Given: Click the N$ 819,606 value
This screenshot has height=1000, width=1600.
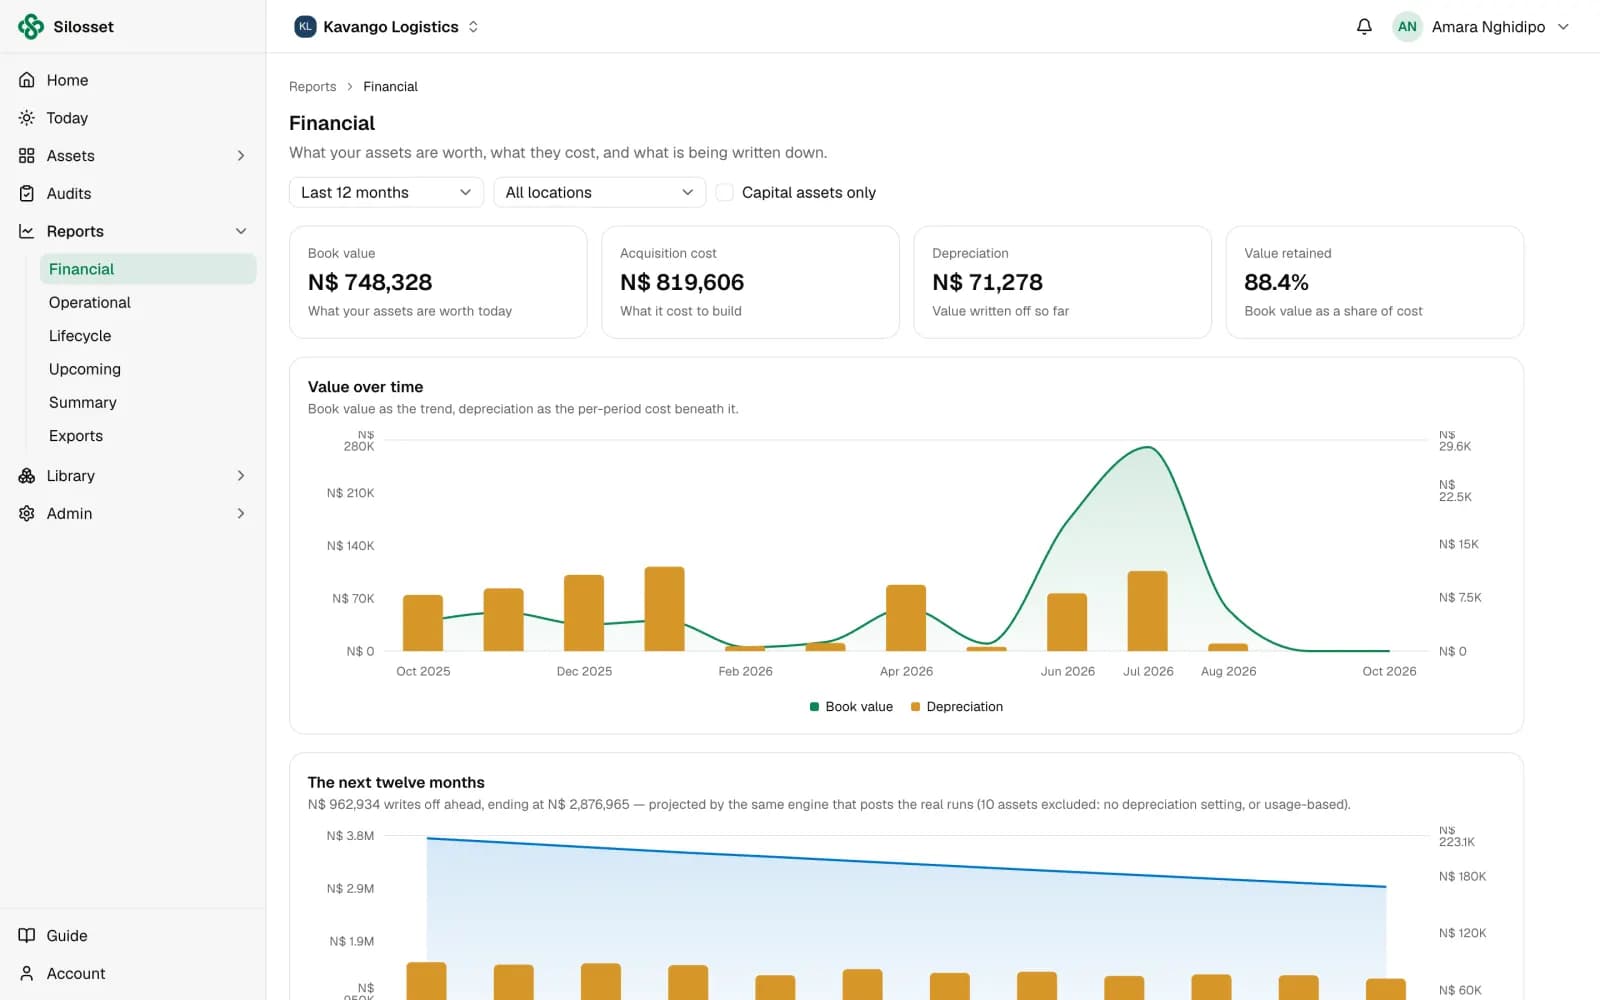Looking at the screenshot, I should (x=682, y=283).
